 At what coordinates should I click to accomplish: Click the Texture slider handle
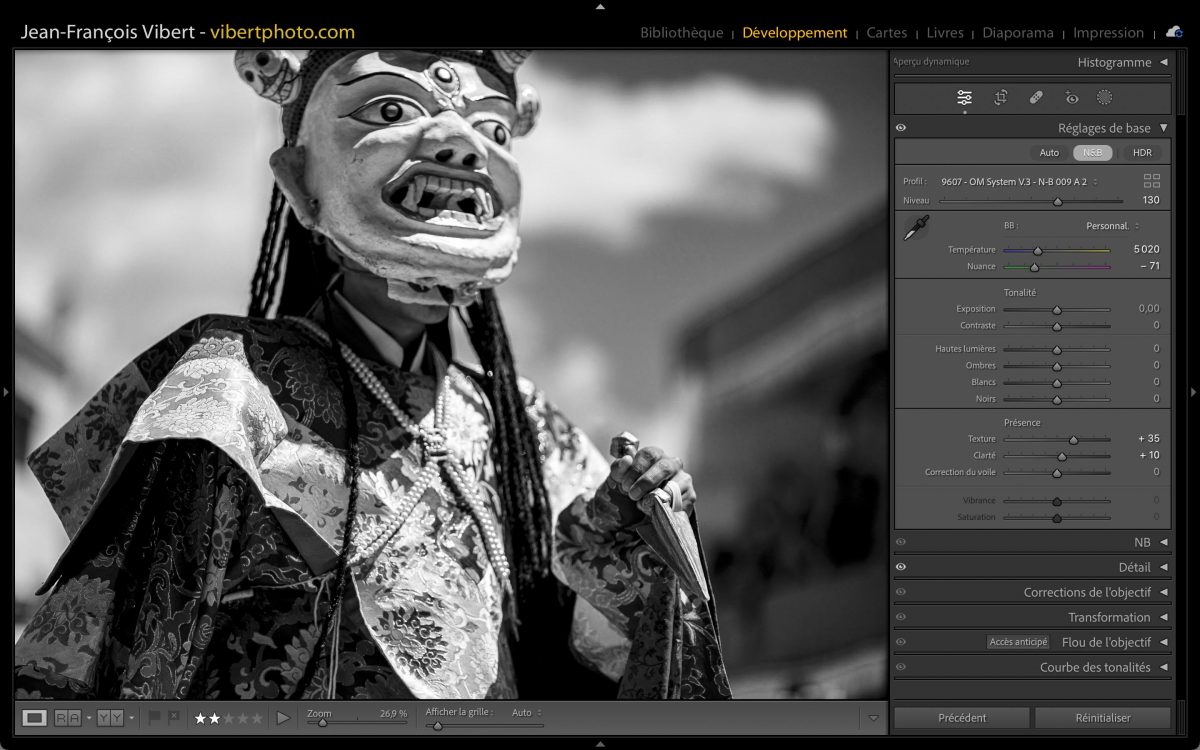[1073, 439]
